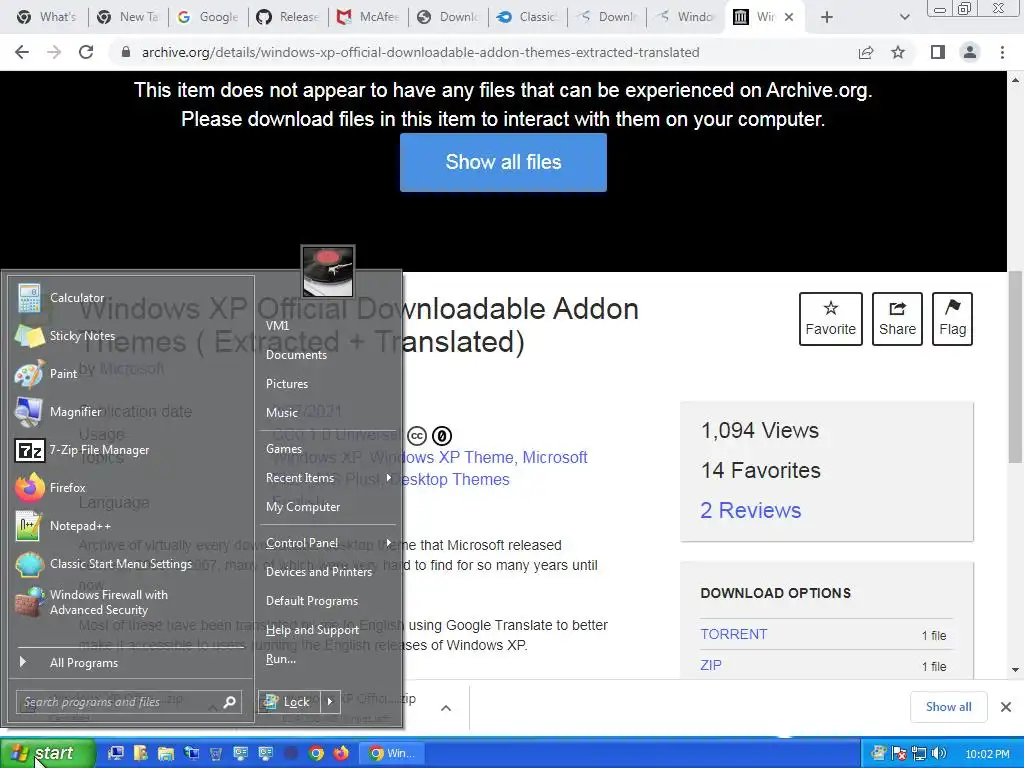This screenshot has width=1024, height=768.
Task: Open Documents from the start menu
Action: pos(328,355)
